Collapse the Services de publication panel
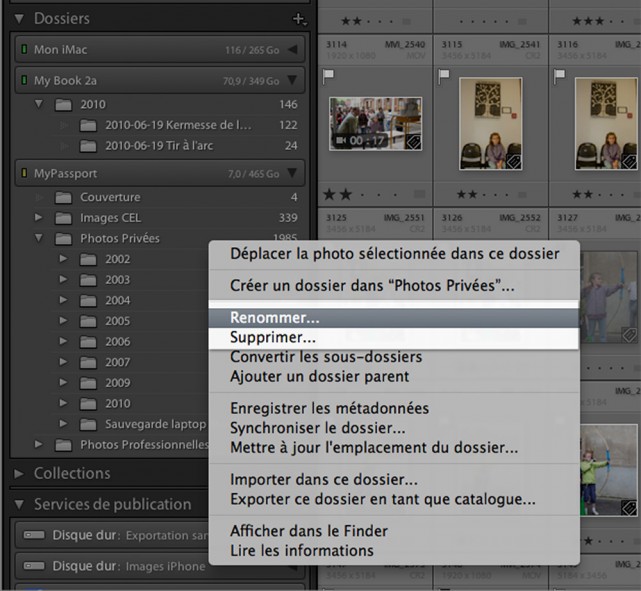 (x=19, y=504)
